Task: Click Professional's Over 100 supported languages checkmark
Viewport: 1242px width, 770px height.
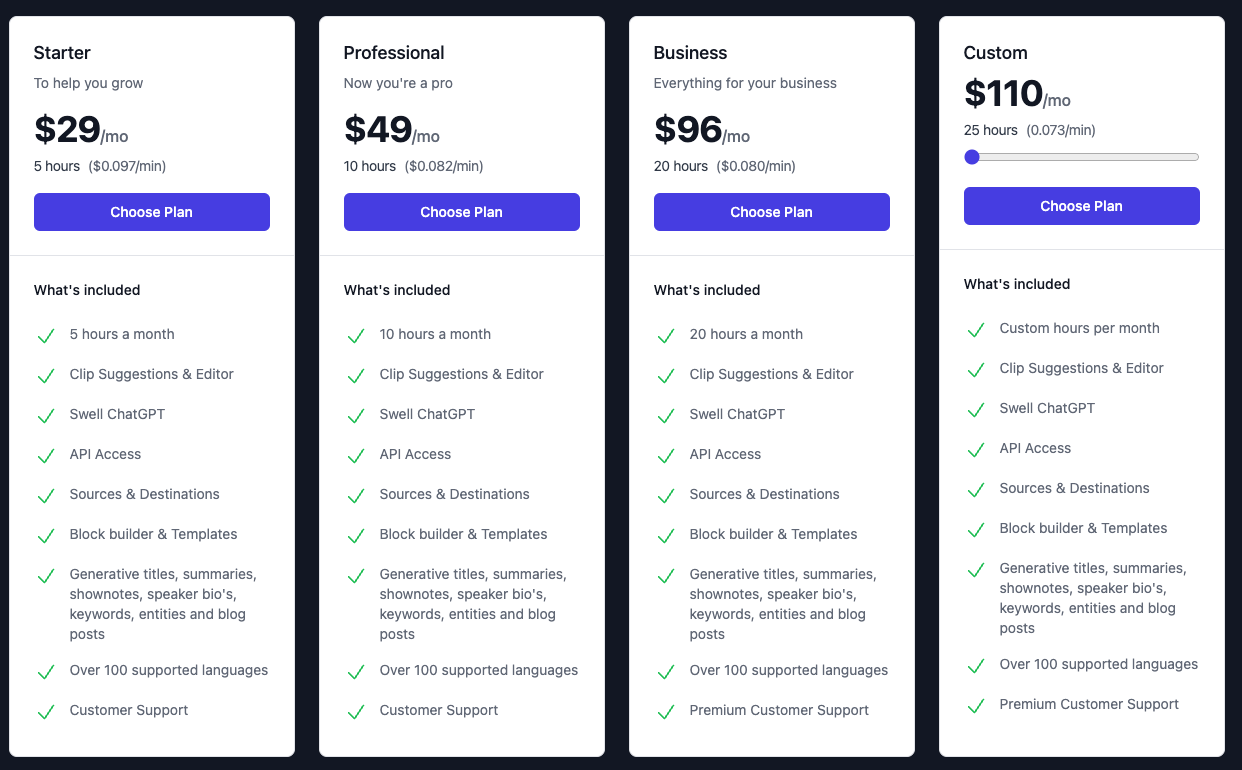Action: tap(355, 672)
